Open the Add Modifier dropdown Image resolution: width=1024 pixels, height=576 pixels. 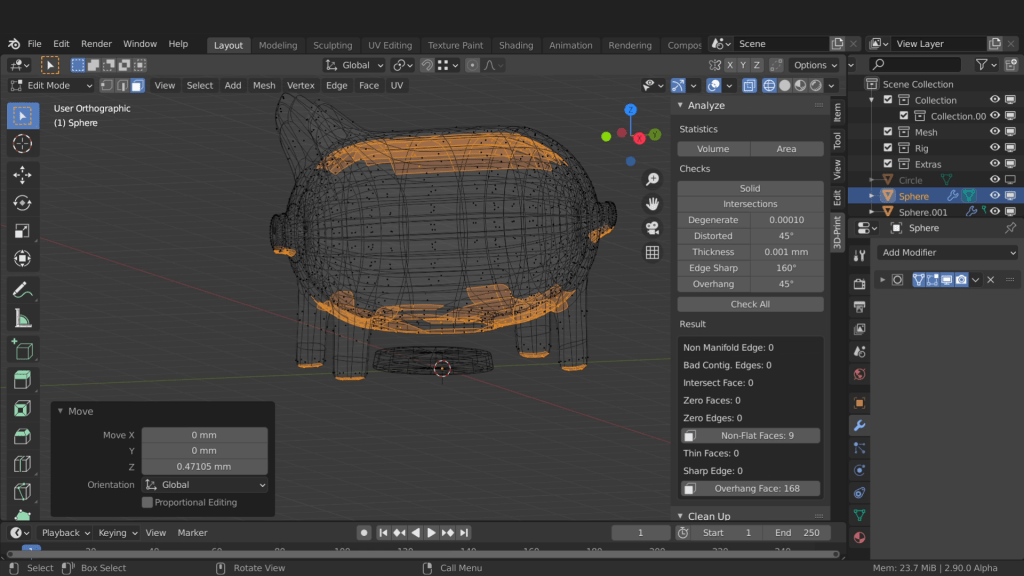(x=948, y=253)
